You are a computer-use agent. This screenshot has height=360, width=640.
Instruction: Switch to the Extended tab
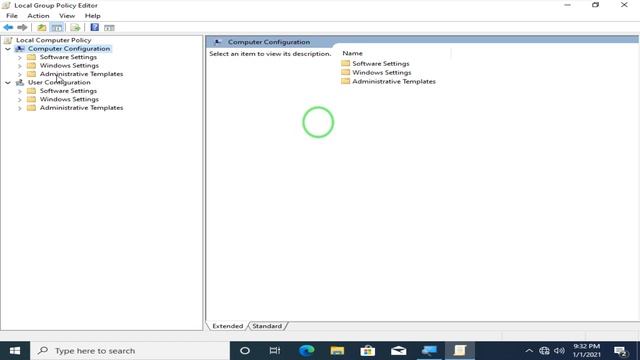227,326
